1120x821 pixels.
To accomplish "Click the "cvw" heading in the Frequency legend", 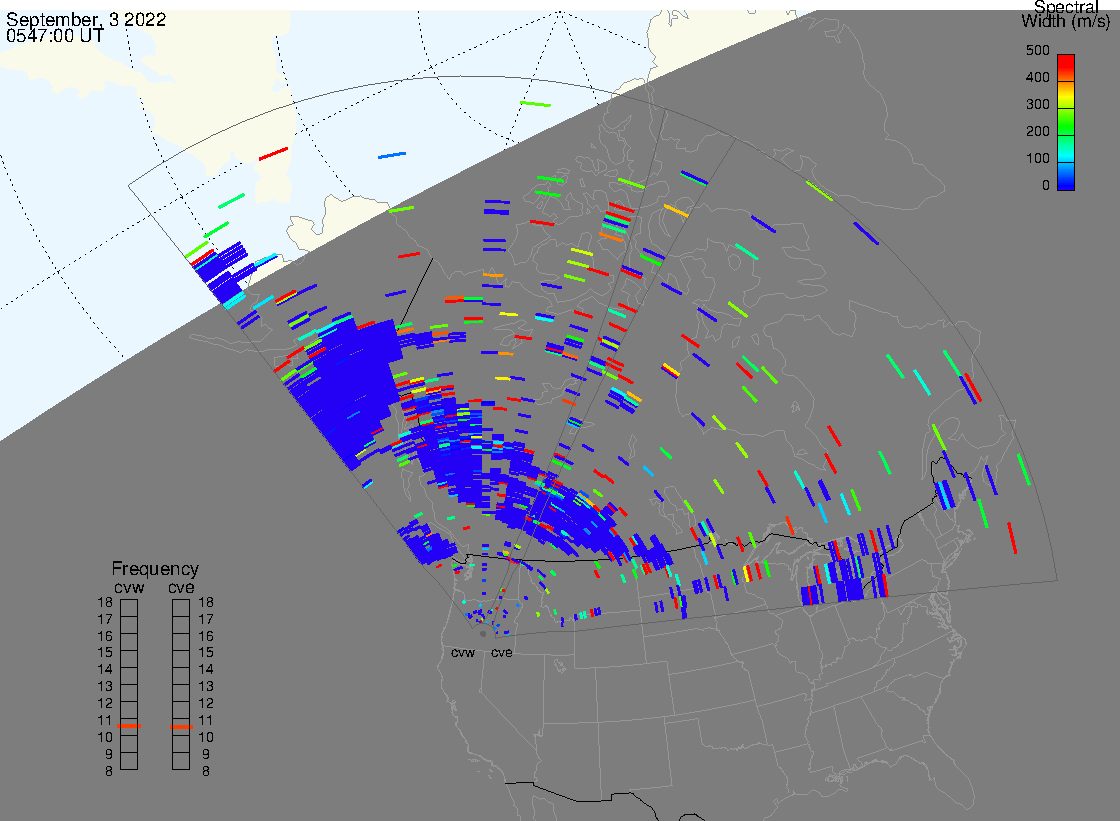I will [x=129, y=587].
